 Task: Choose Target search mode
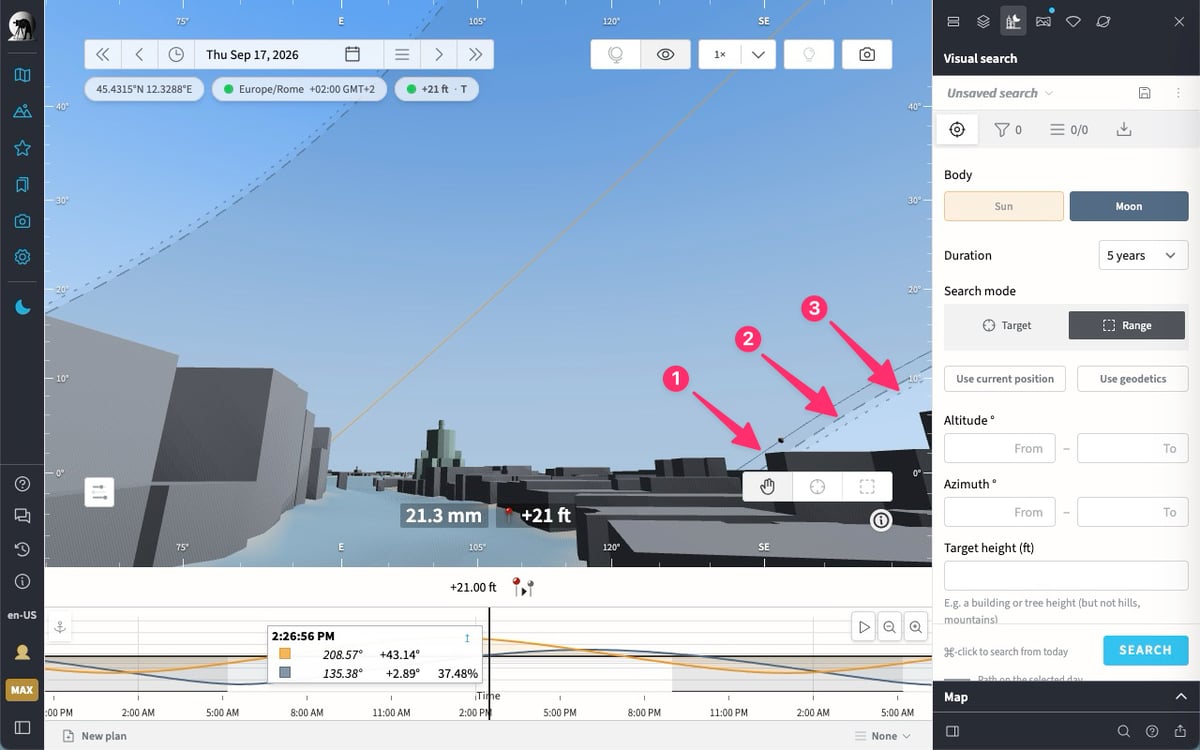(1006, 325)
